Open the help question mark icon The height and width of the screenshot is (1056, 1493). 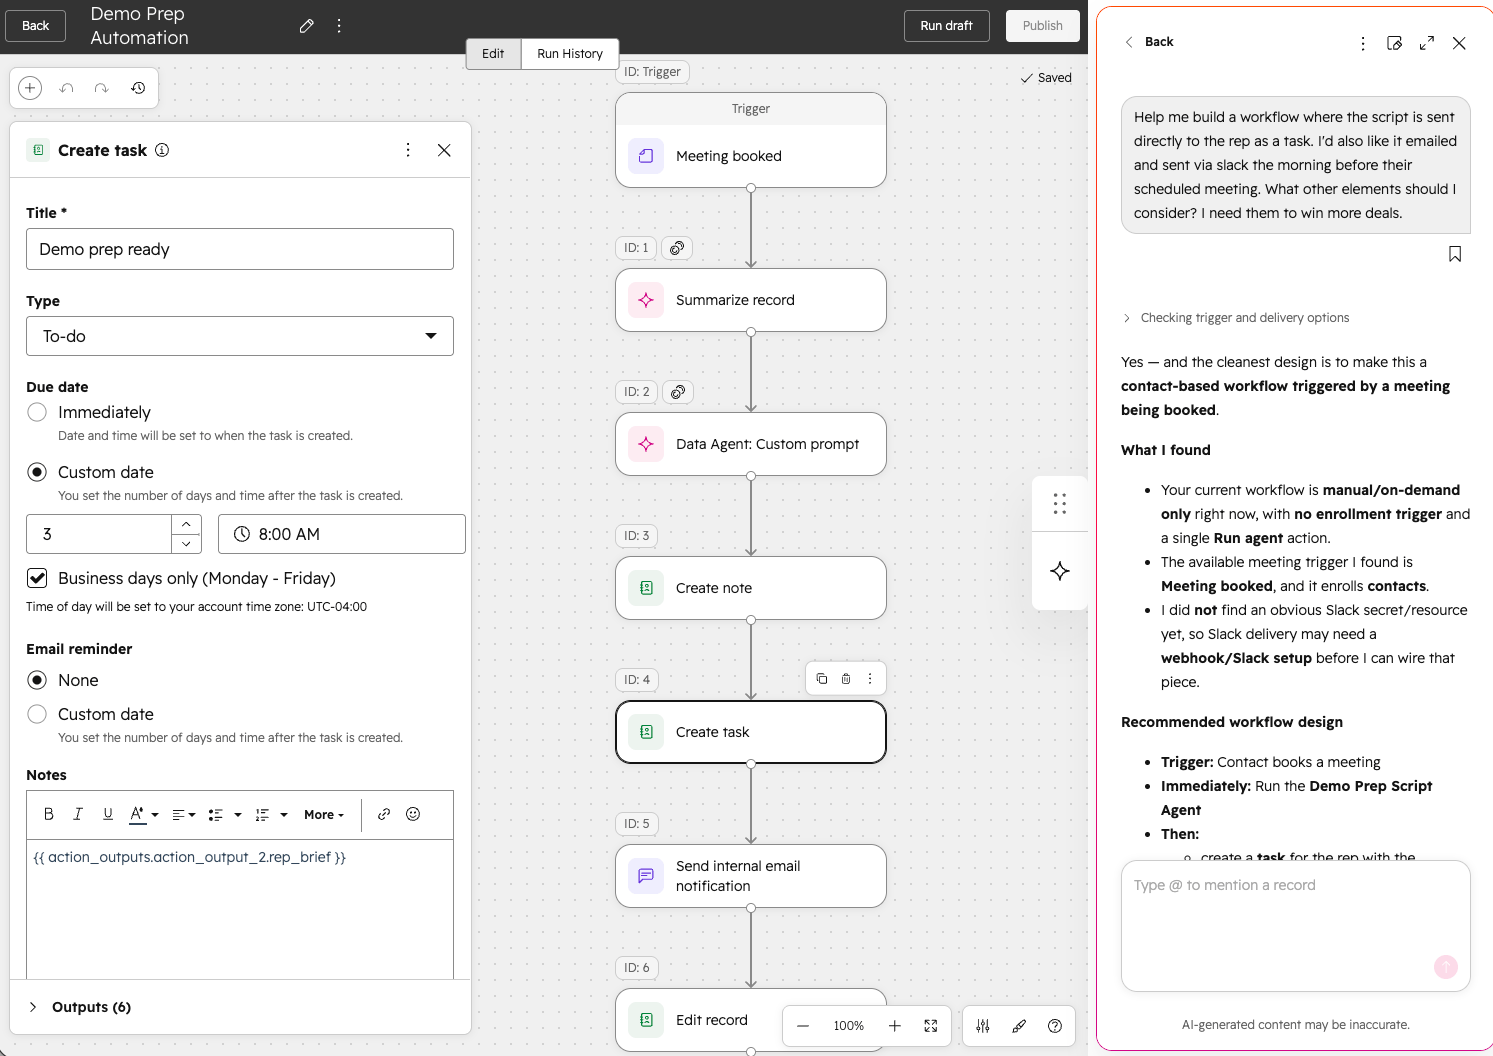click(x=1055, y=1026)
